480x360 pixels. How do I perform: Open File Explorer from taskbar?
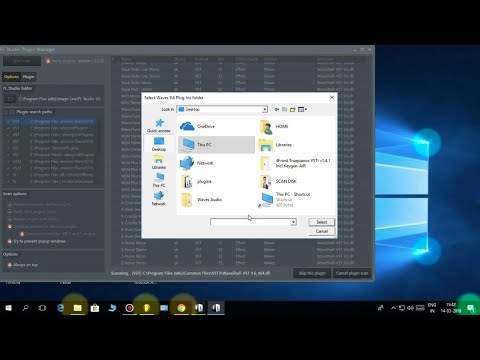click(x=78, y=308)
